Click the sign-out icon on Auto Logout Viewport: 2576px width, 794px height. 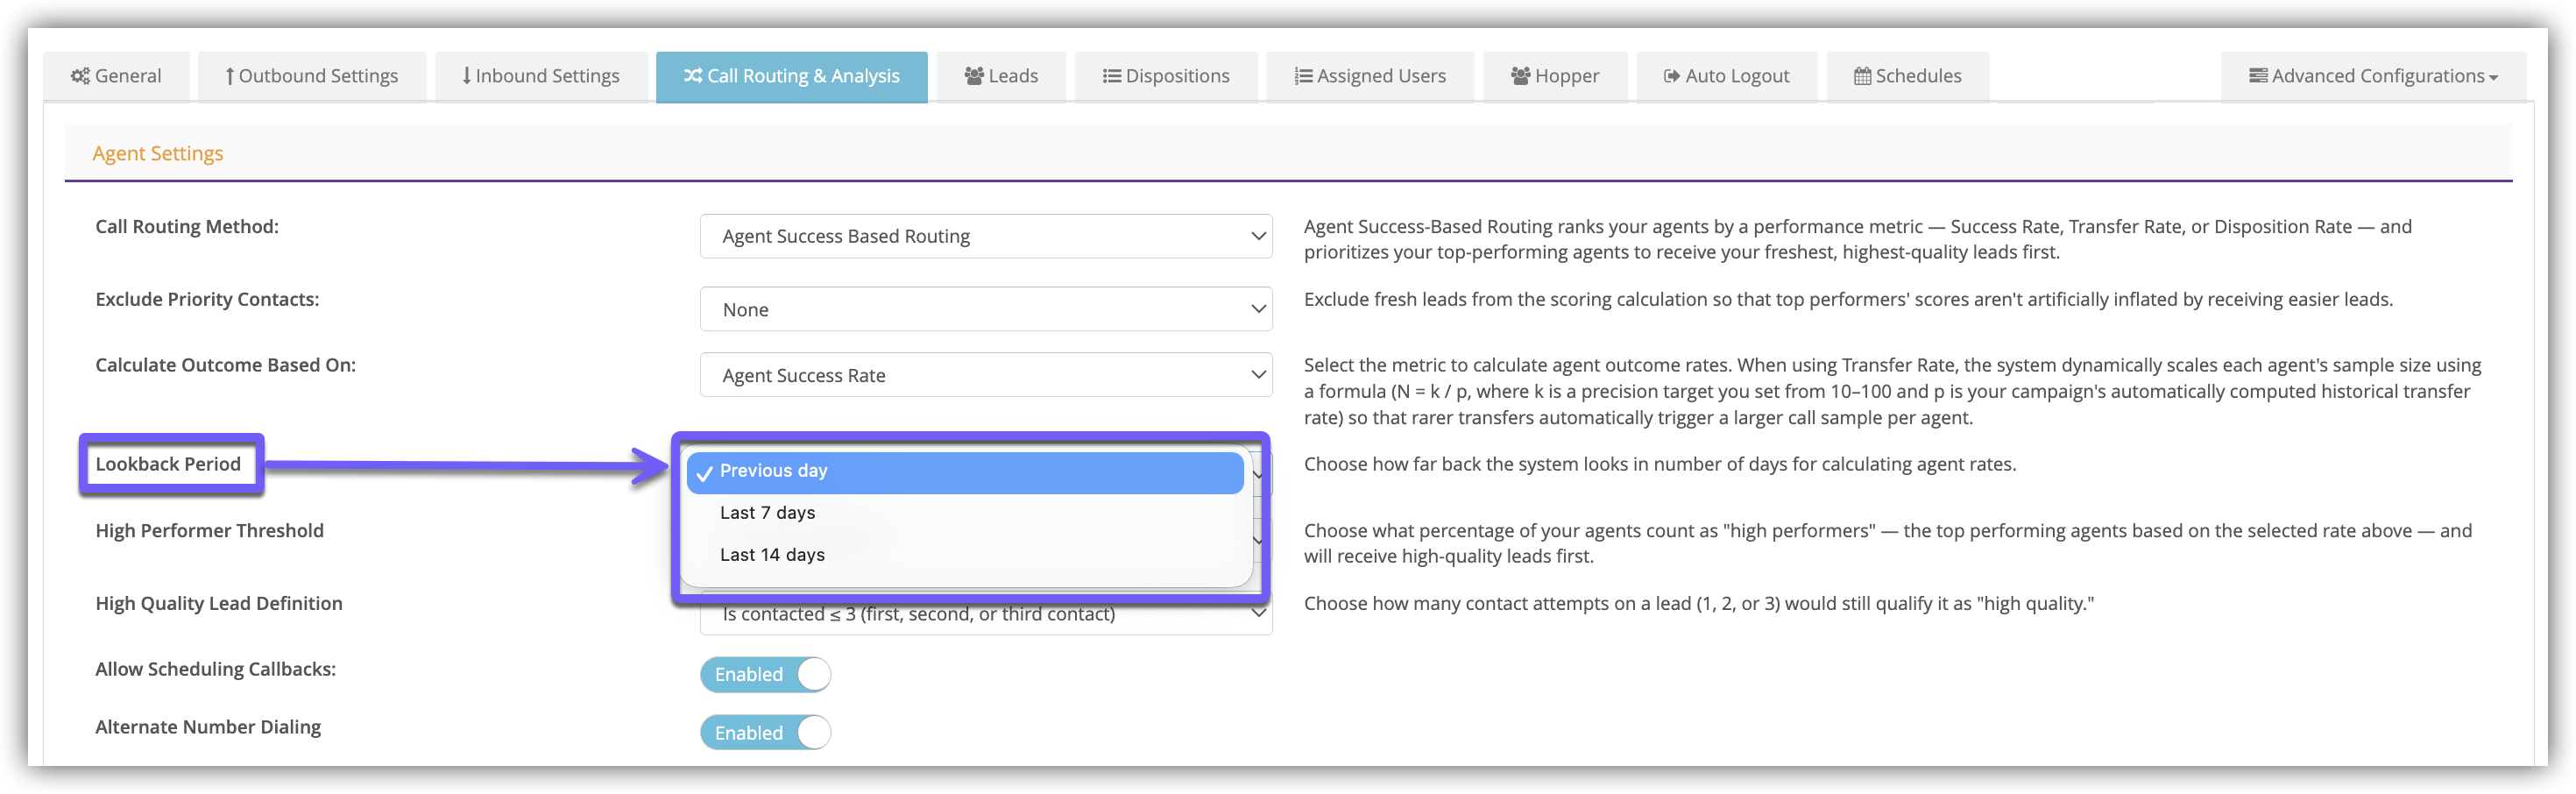1671,76
